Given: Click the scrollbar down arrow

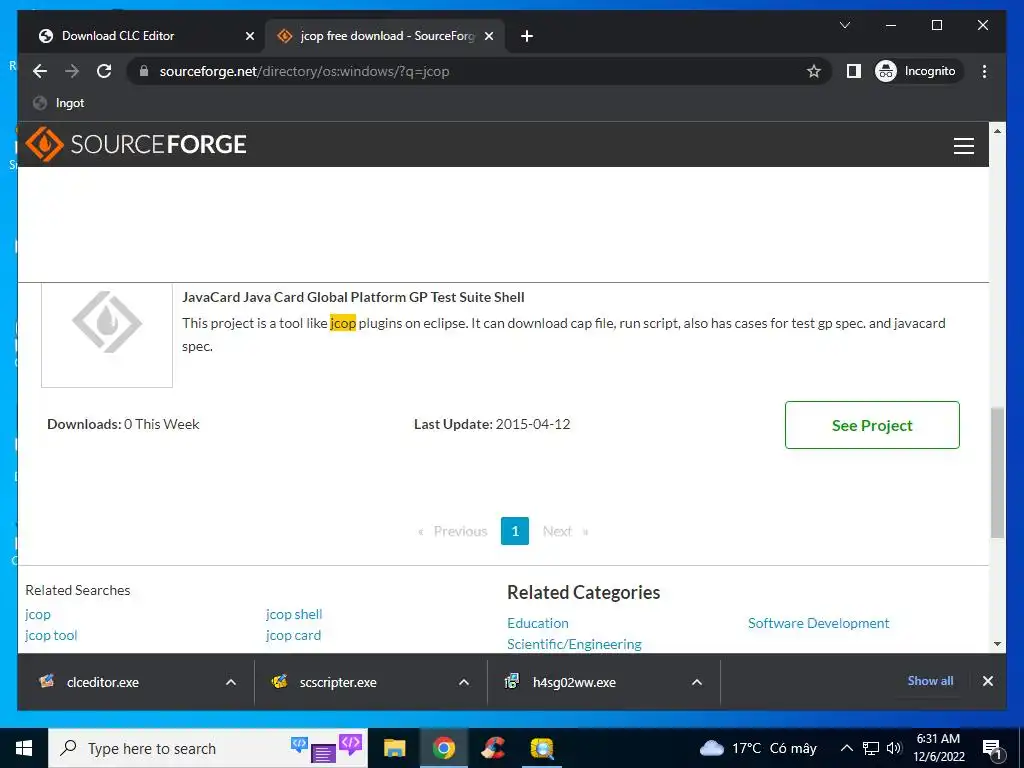Looking at the screenshot, I should [997, 644].
